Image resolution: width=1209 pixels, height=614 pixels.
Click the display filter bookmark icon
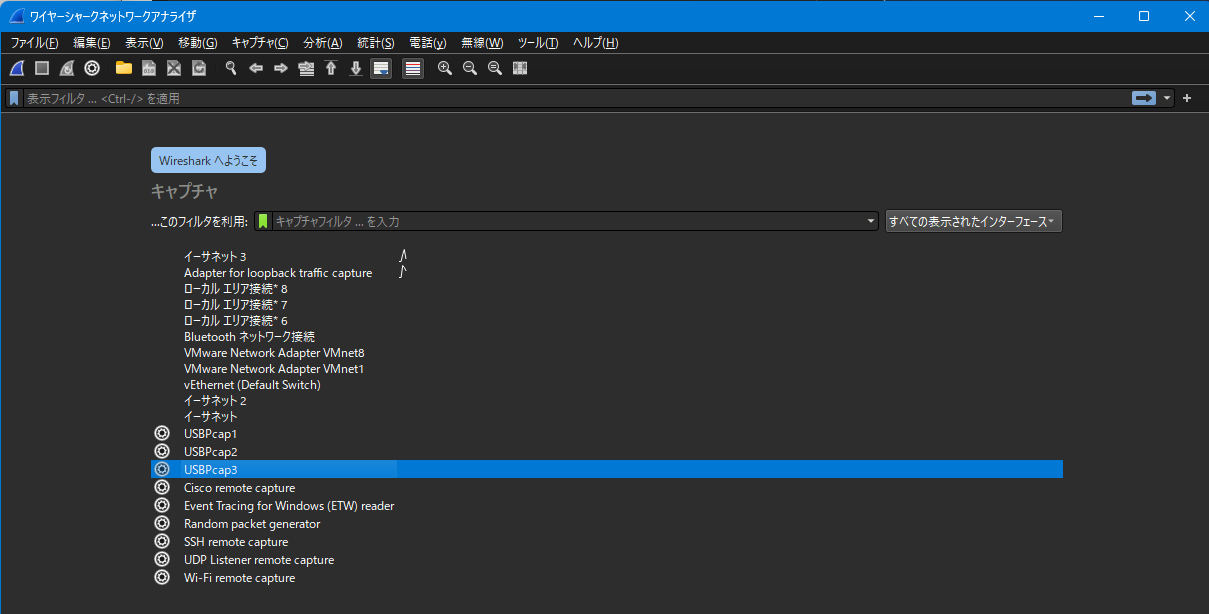tap(14, 98)
